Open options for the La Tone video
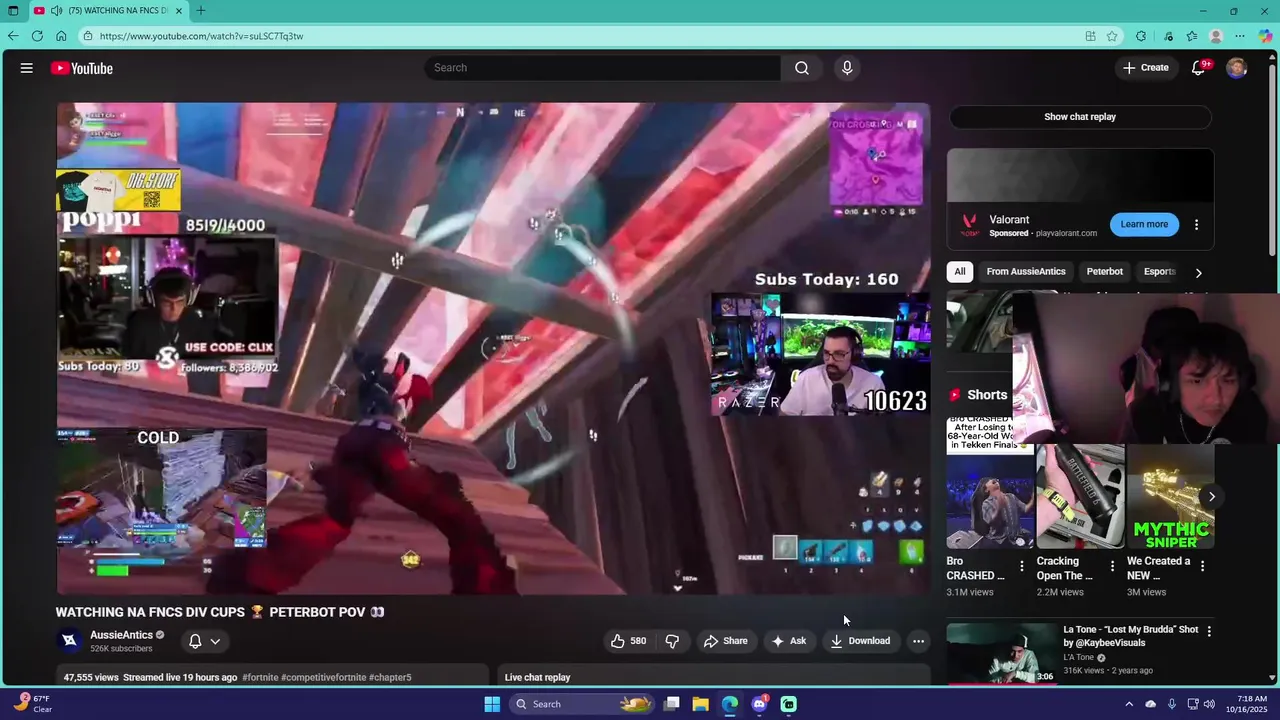This screenshot has height=720, width=1280. tap(1209, 631)
